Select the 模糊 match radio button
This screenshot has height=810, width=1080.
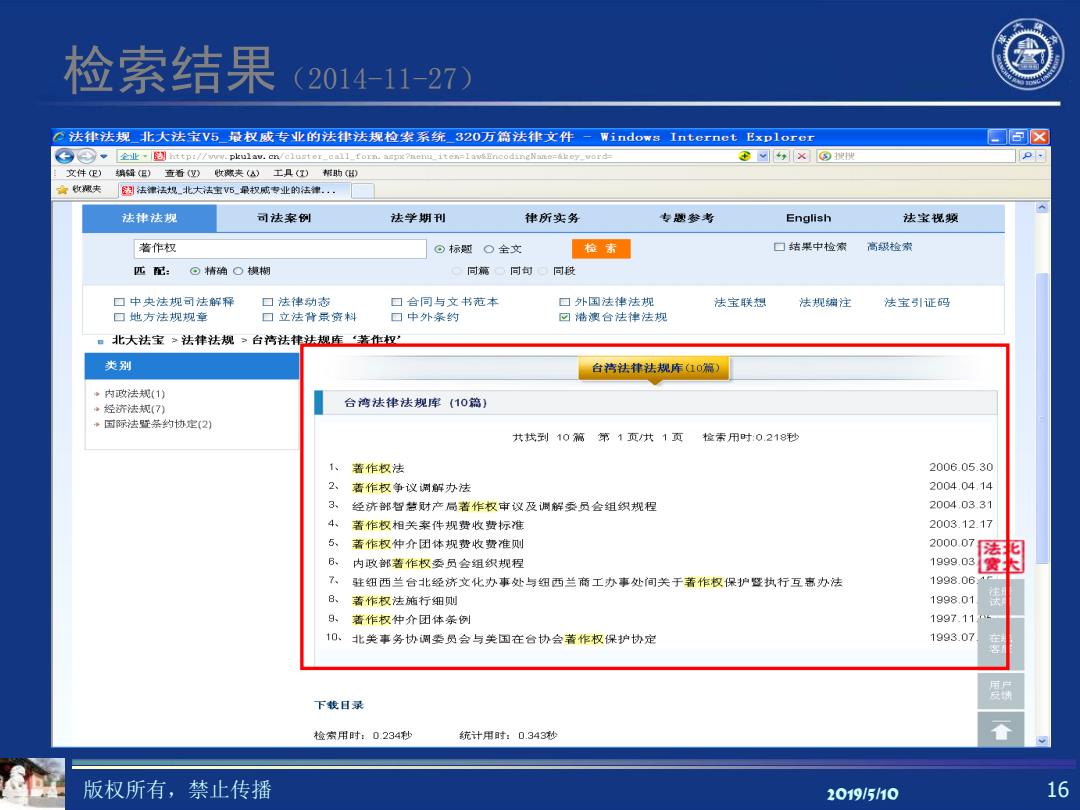click(238, 271)
